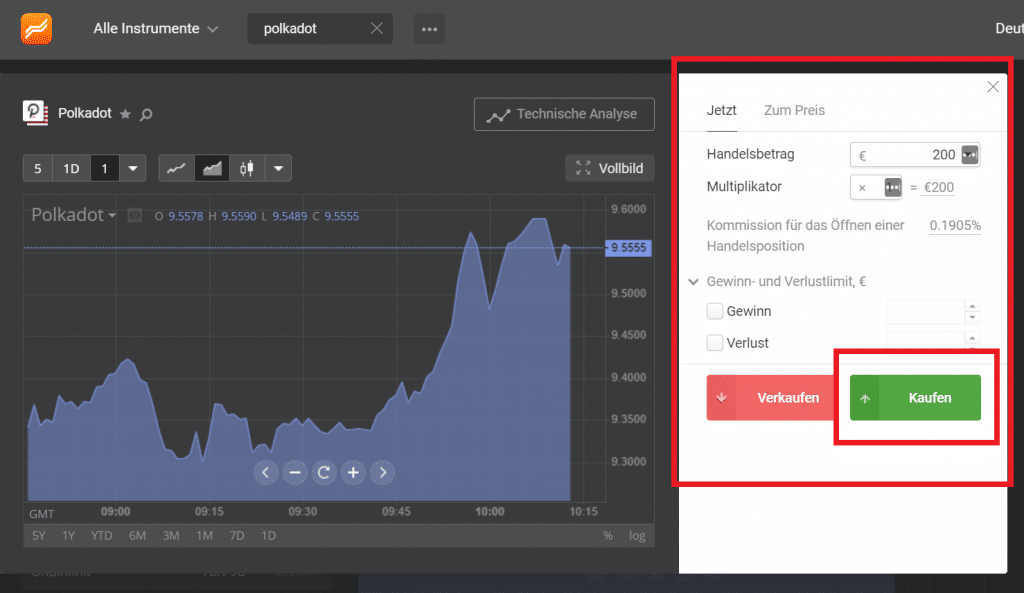Select the YTD time range

coord(102,536)
